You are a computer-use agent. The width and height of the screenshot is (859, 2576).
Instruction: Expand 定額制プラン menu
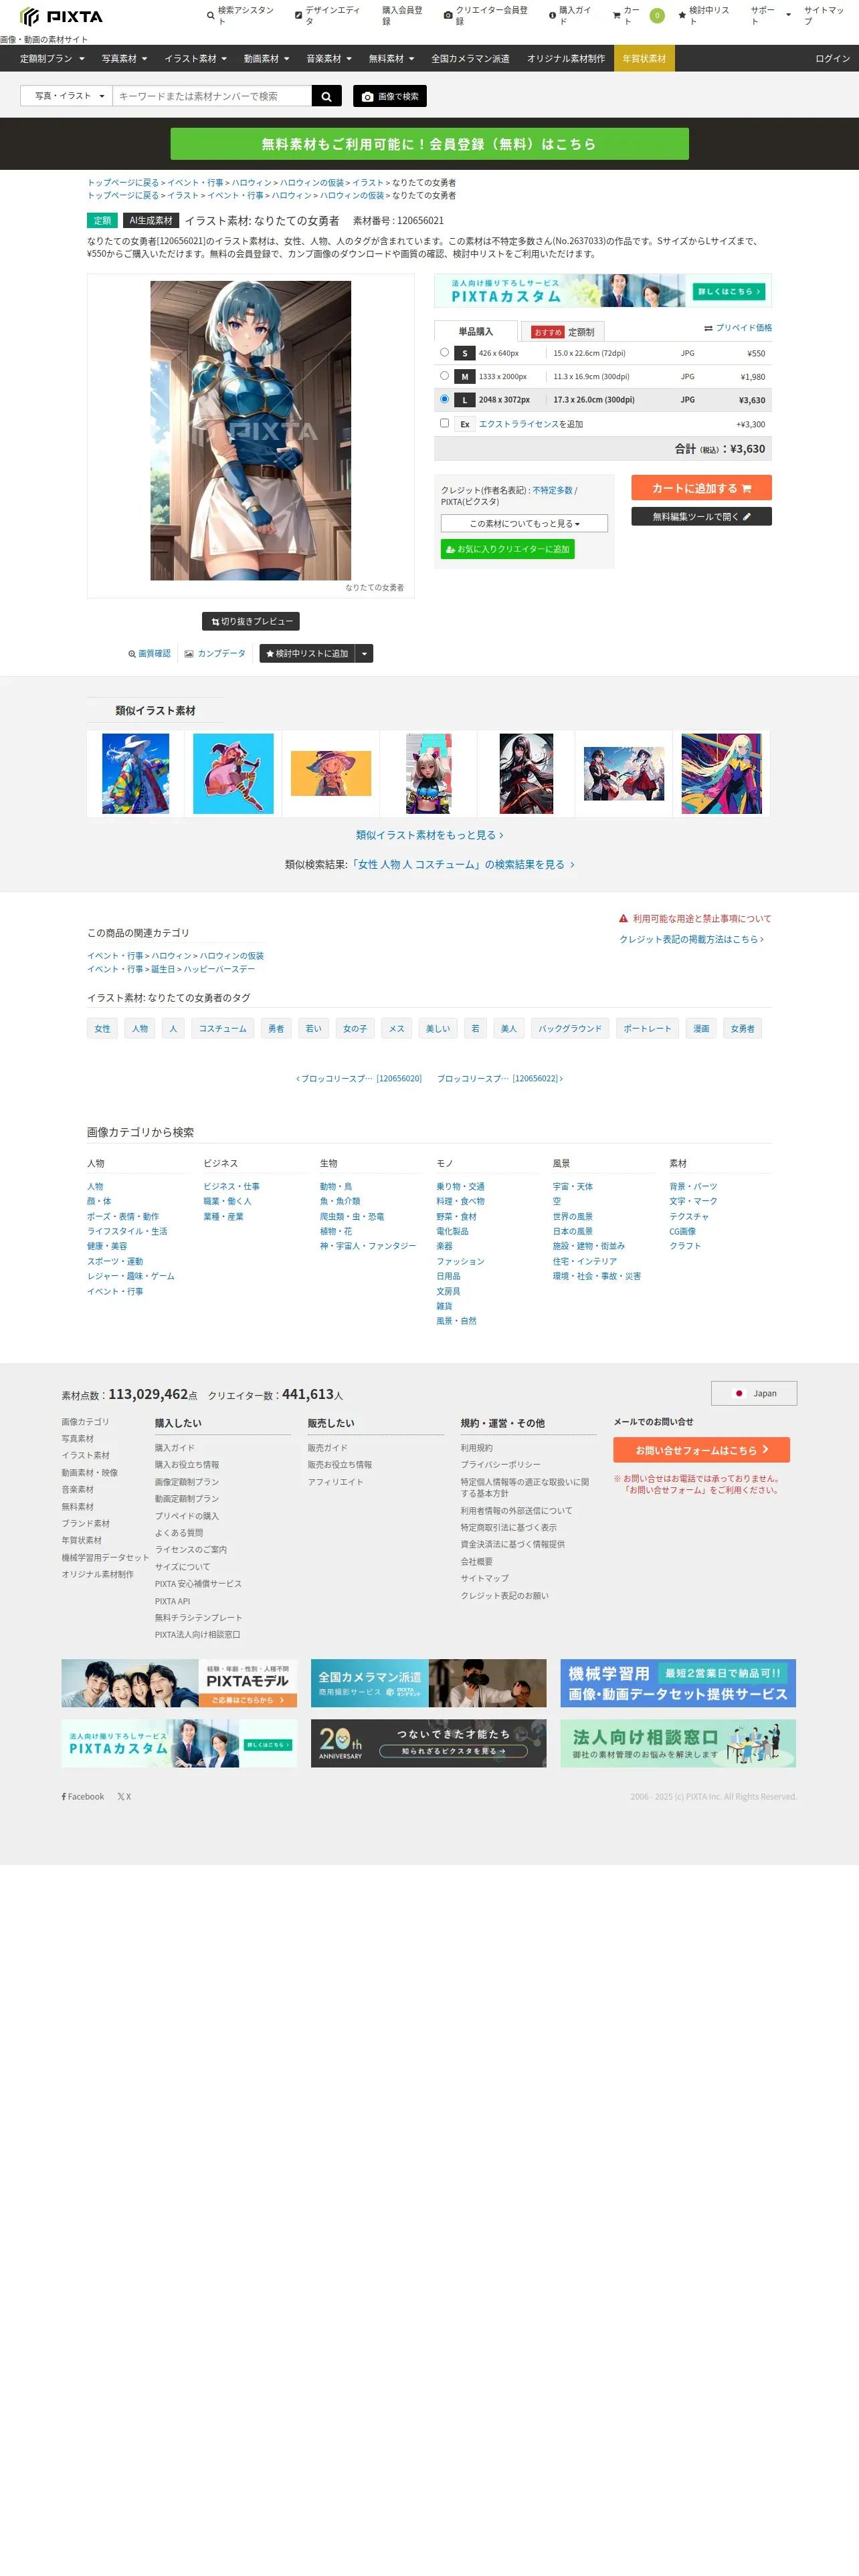(x=51, y=59)
